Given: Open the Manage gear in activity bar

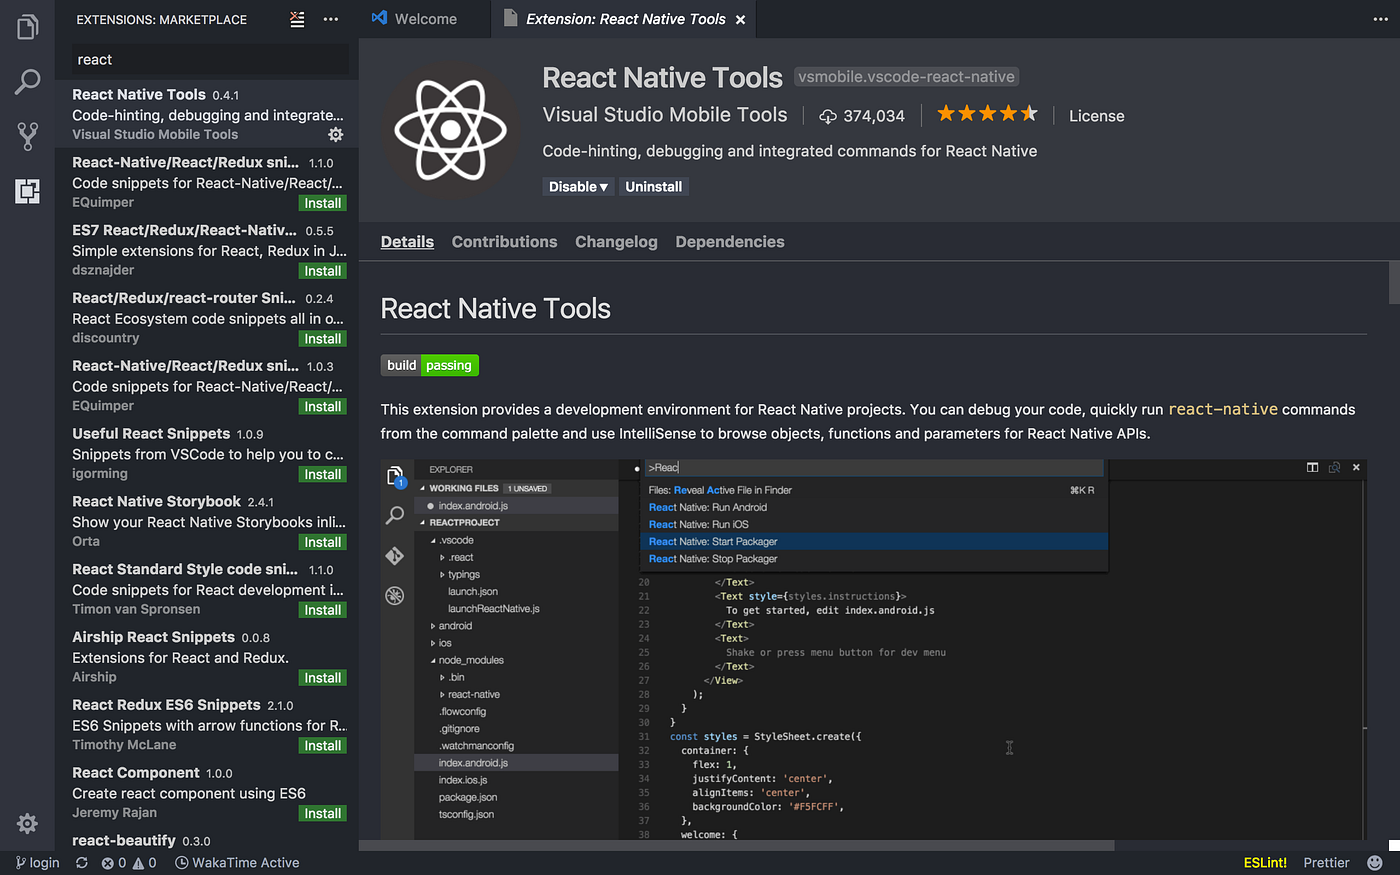Looking at the screenshot, I should click(x=27, y=823).
